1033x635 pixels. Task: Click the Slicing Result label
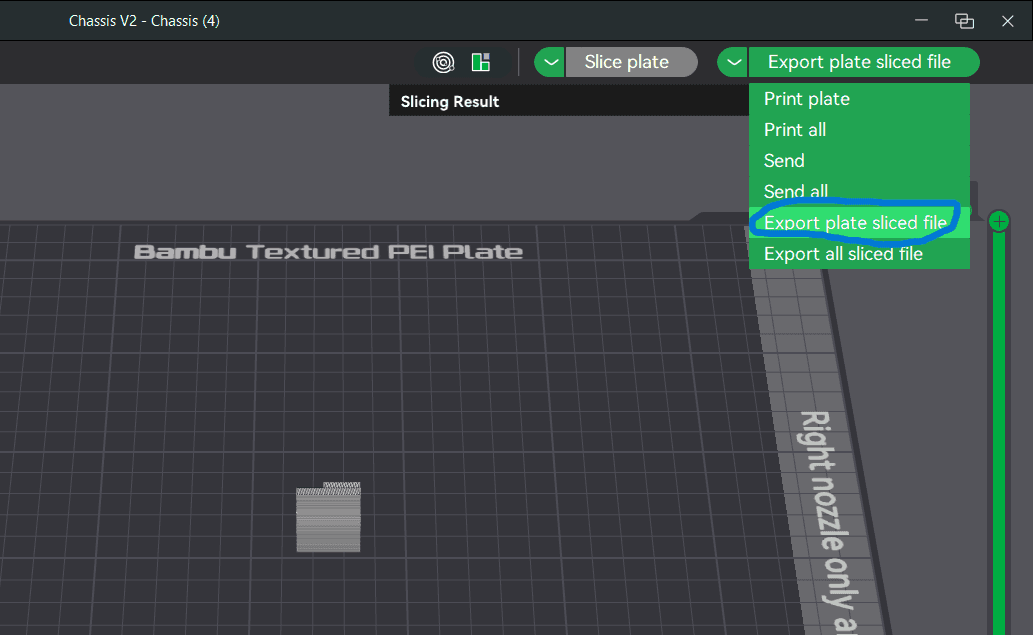pyautogui.click(x=450, y=101)
